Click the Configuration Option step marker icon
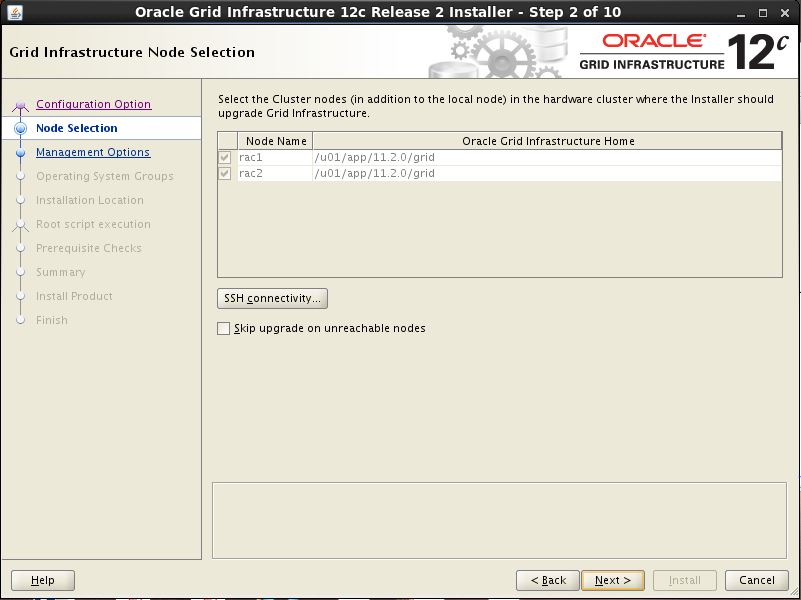The height and width of the screenshot is (600, 801). coord(20,106)
